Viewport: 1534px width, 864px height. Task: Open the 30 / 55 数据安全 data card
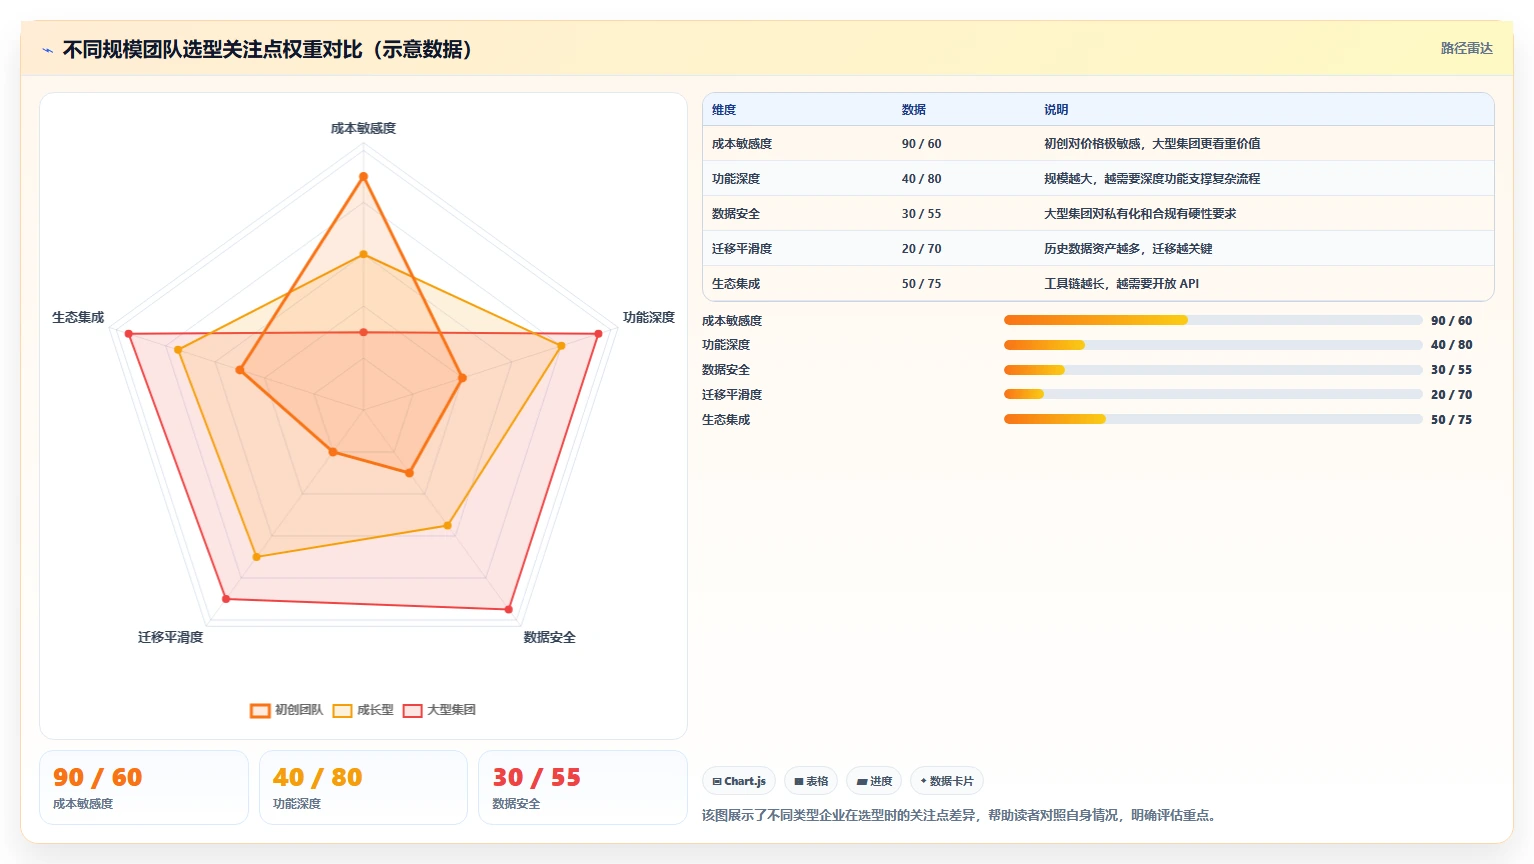pos(583,788)
